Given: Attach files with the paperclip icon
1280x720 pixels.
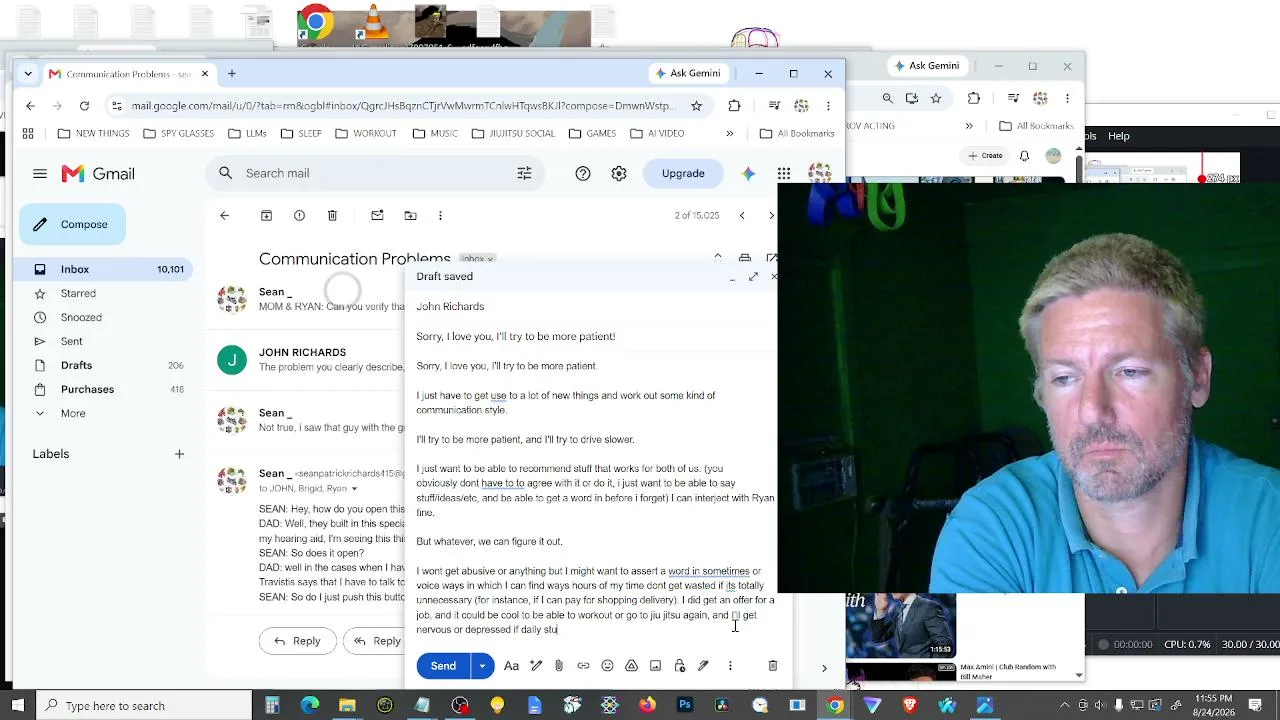Looking at the screenshot, I should click(x=559, y=666).
